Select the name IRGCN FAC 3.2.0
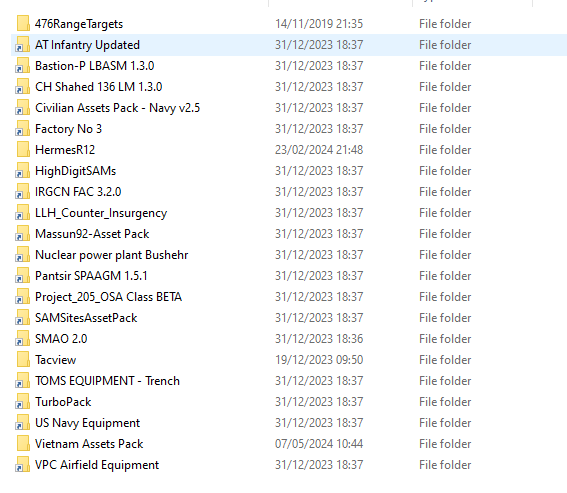 pos(78,192)
